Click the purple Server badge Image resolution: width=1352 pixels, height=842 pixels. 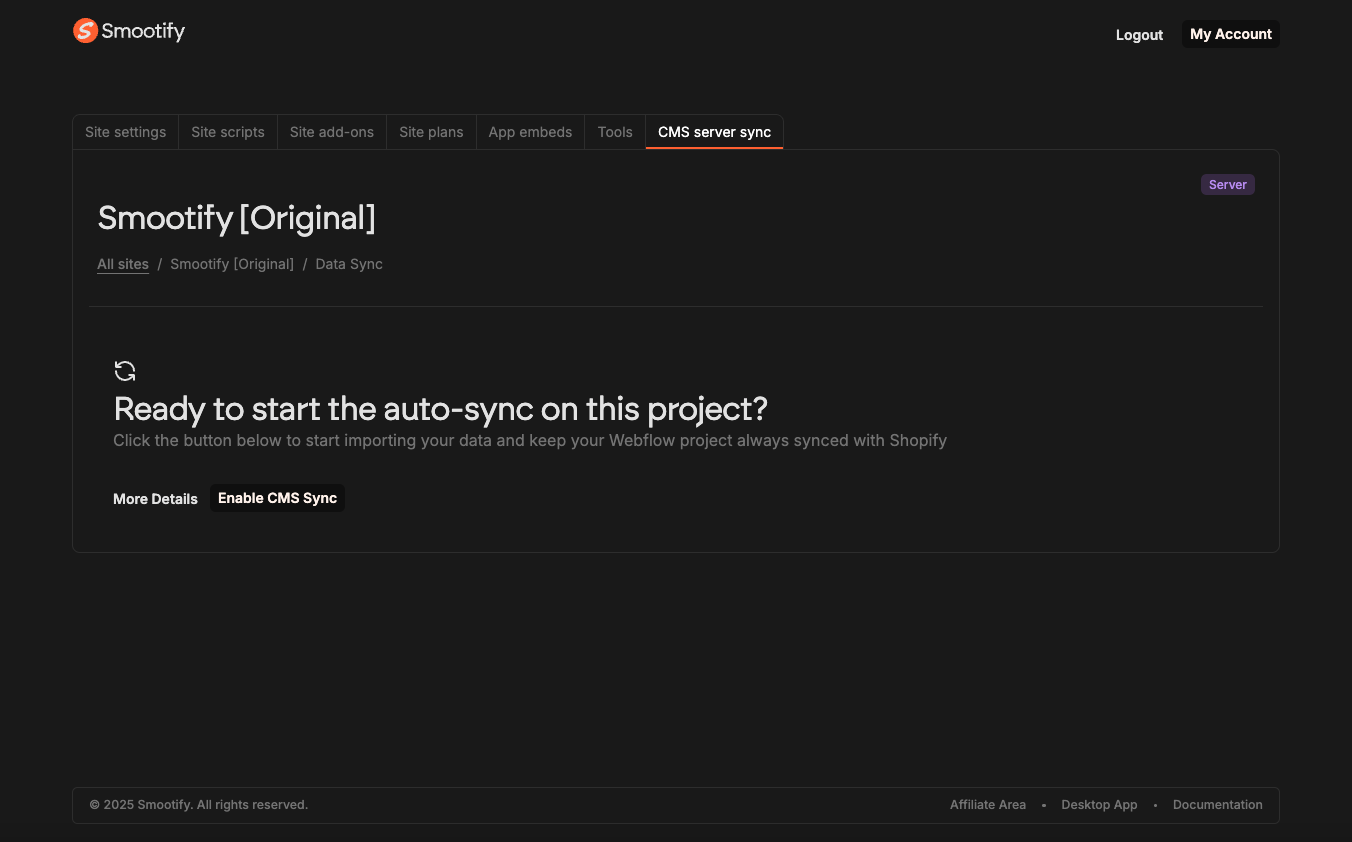tap(1227, 185)
